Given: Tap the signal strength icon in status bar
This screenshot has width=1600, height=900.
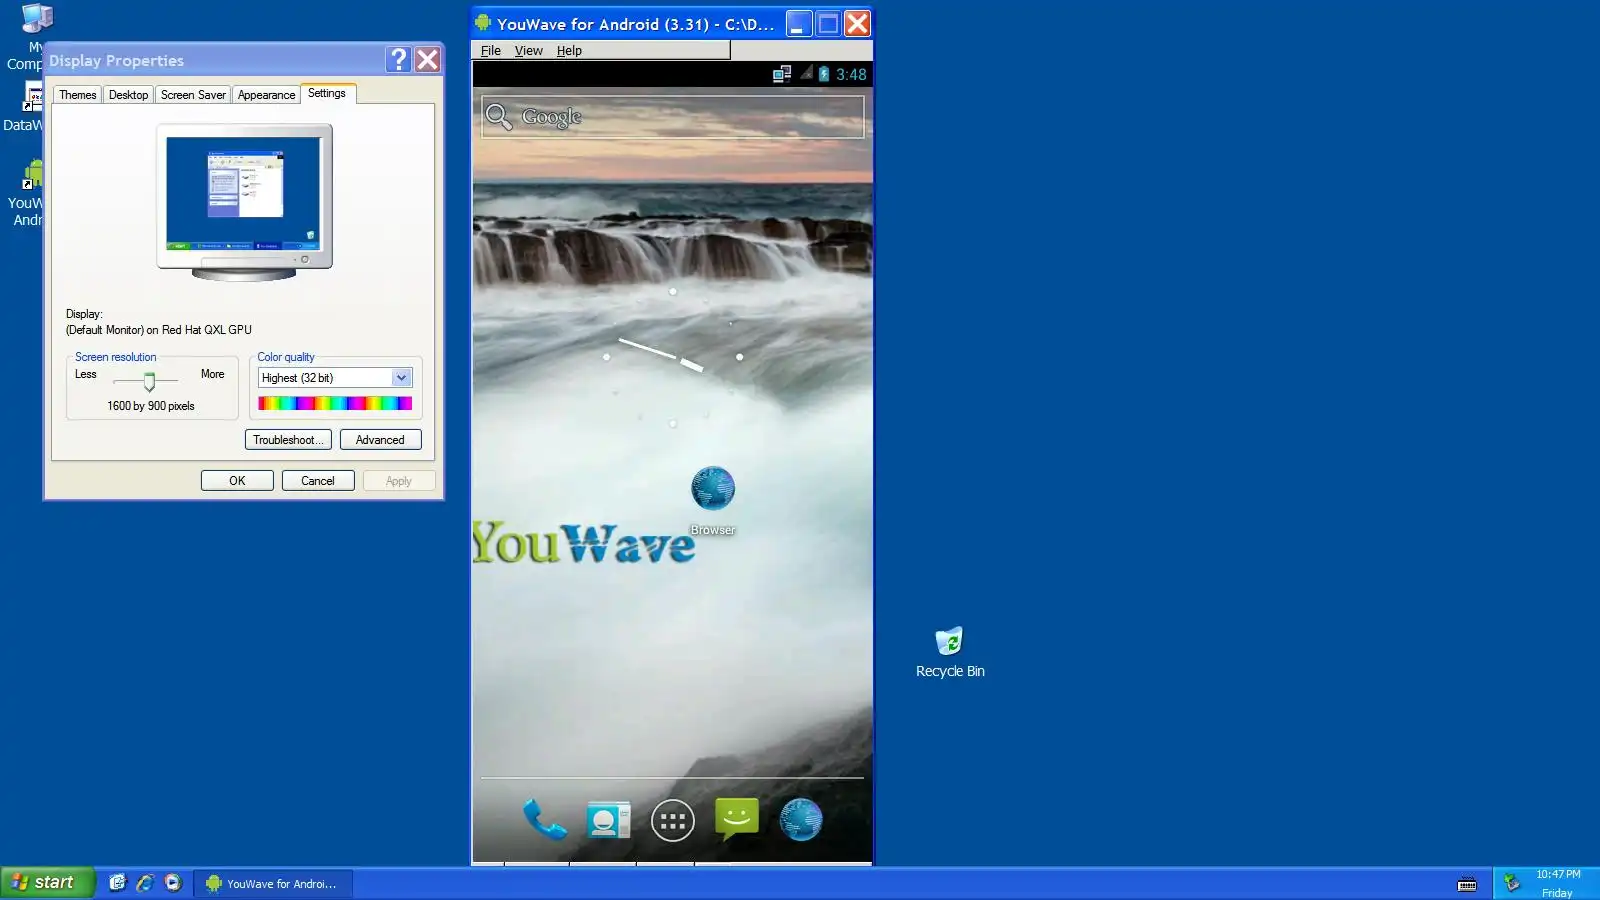Looking at the screenshot, I should click(806, 73).
